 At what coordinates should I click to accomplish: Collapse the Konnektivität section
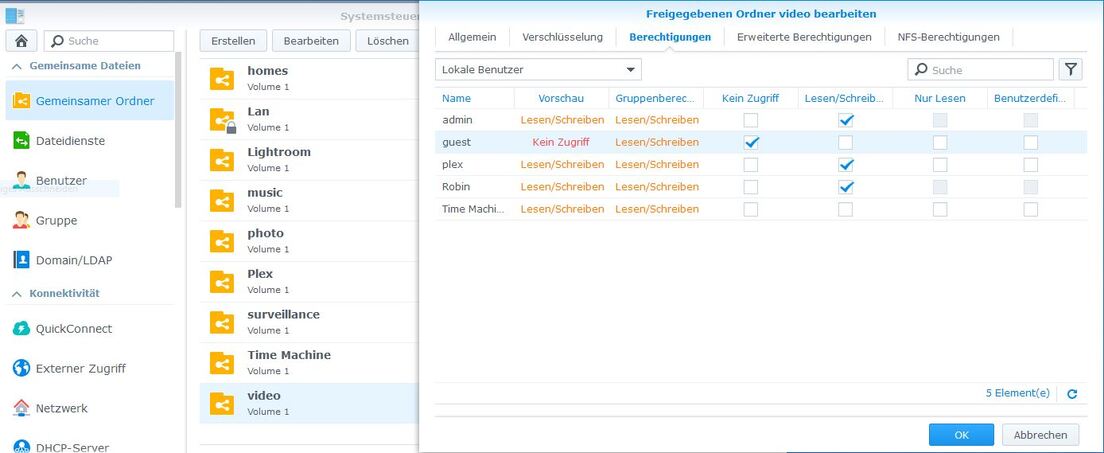click(17, 293)
